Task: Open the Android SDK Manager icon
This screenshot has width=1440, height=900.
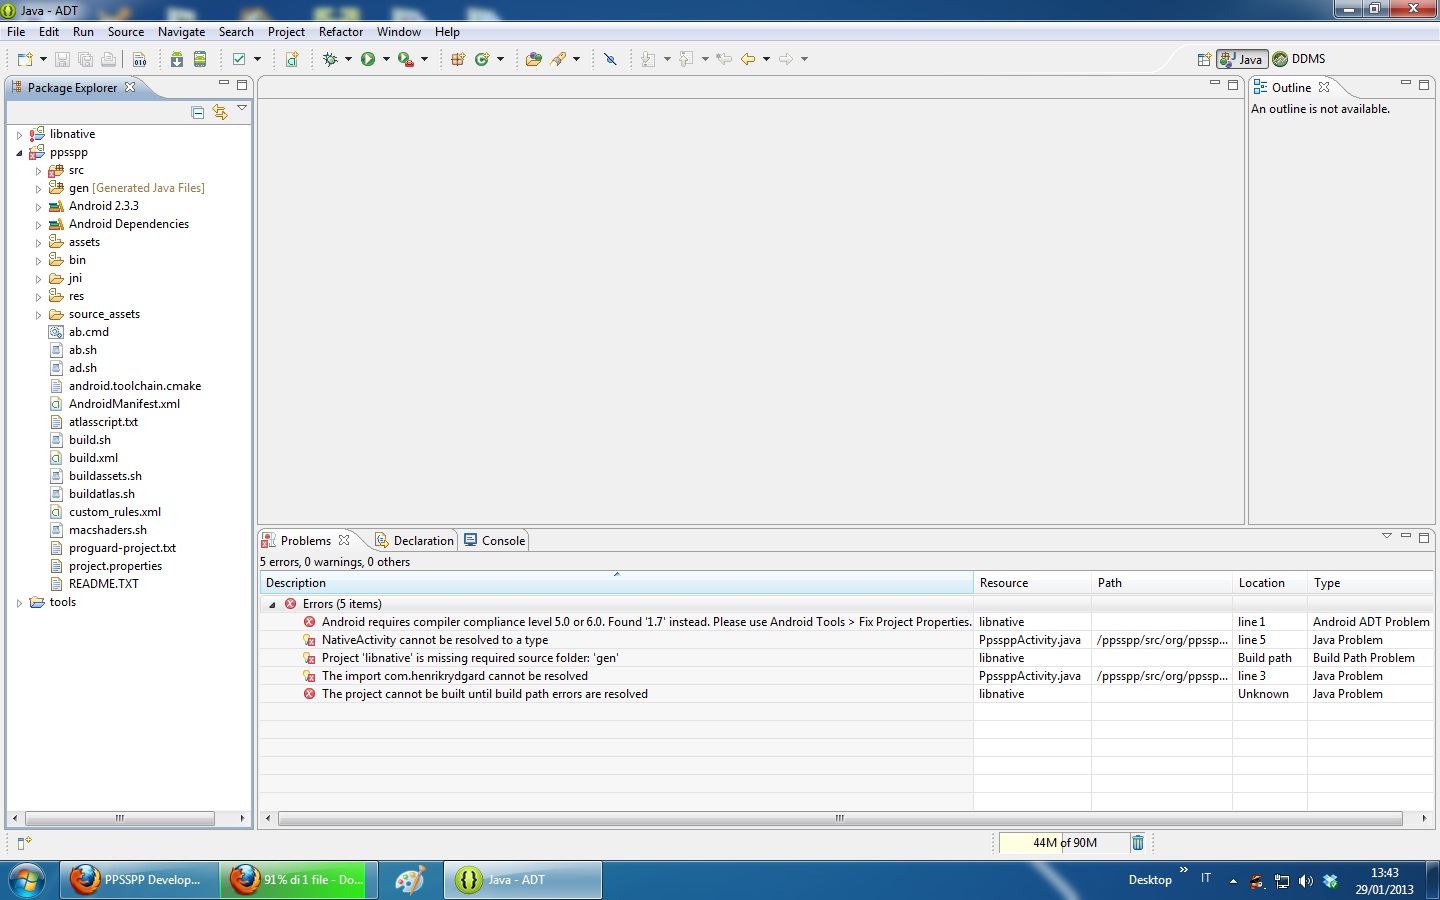Action: (177, 59)
